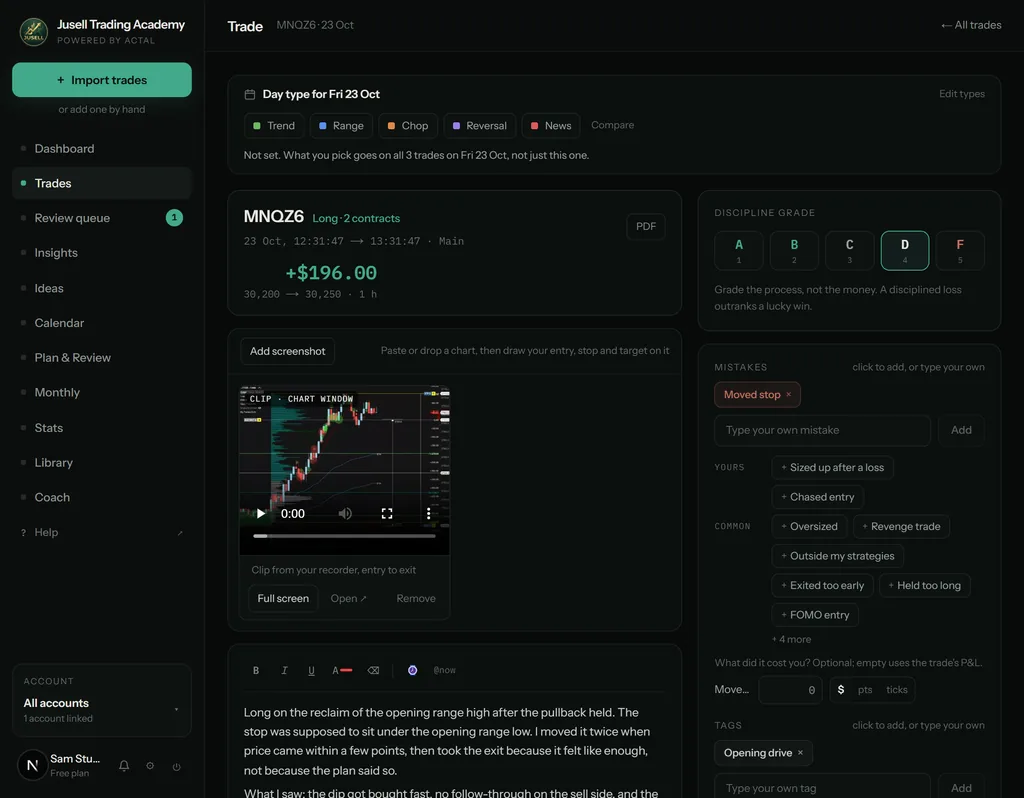This screenshot has height=798, width=1024.
Task: Set discipline grade to B
Action: [794, 250]
